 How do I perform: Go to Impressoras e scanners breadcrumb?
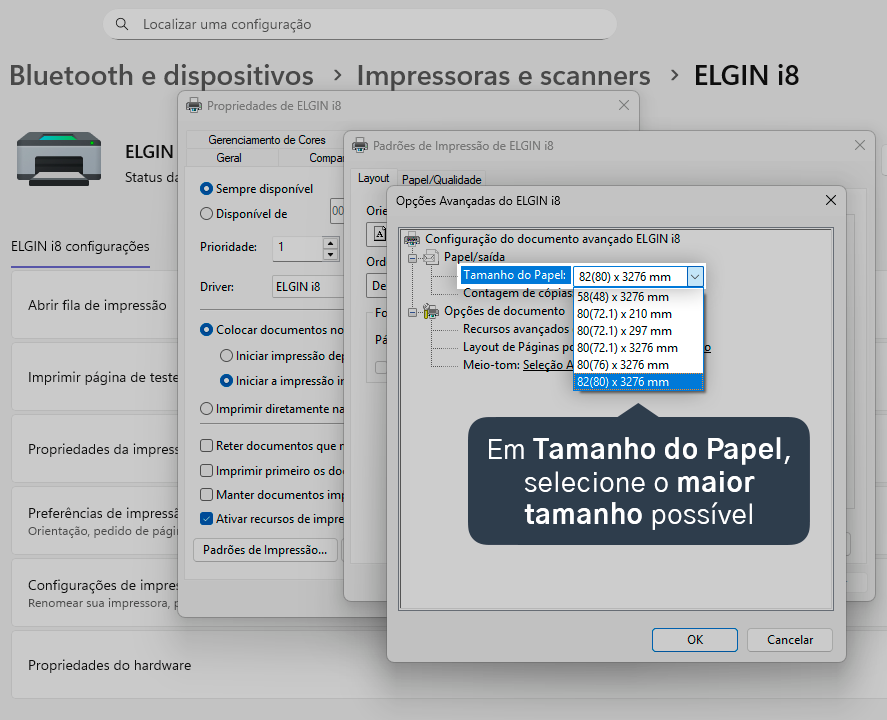503,76
